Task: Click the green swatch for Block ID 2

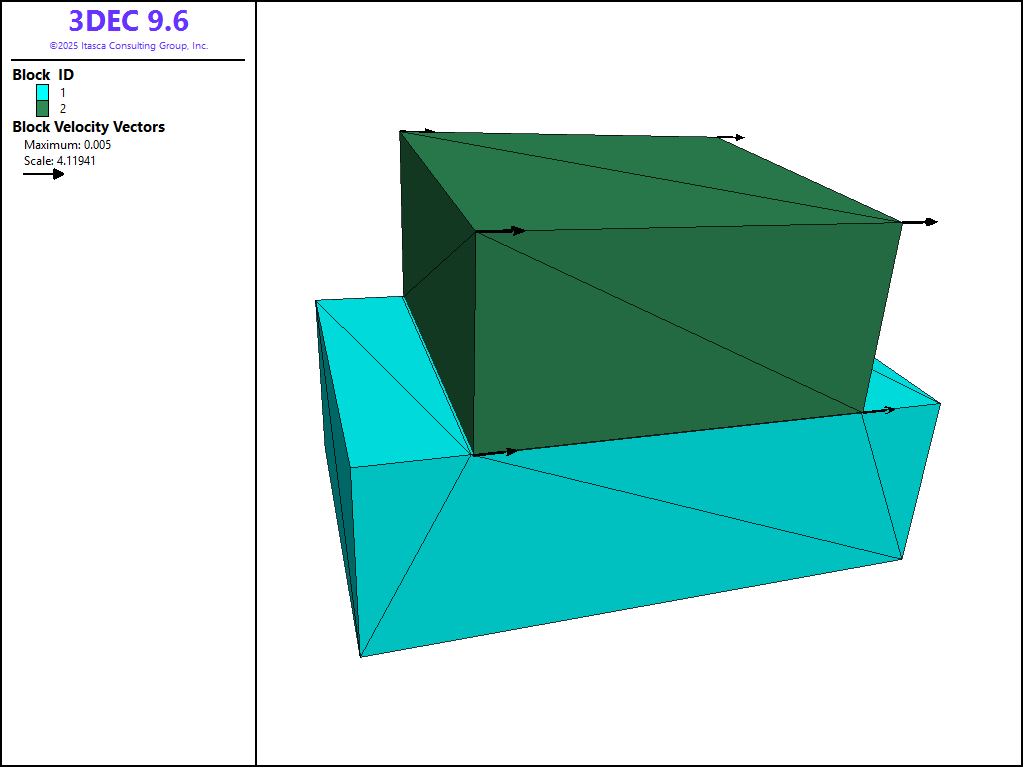Action: 42,108
